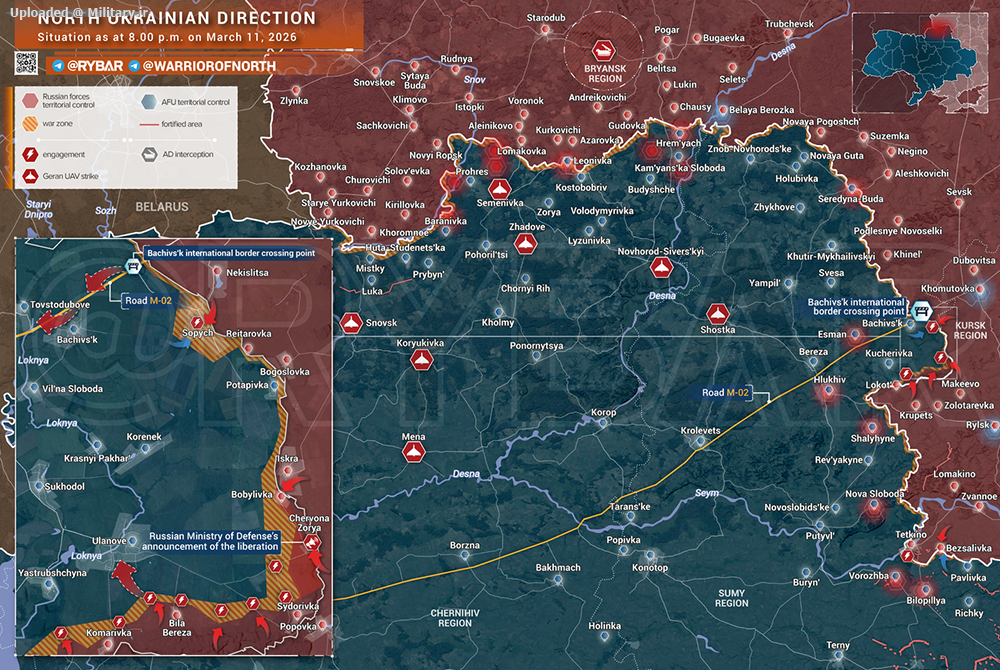Click the Trubchevsk town label

pos(789,24)
